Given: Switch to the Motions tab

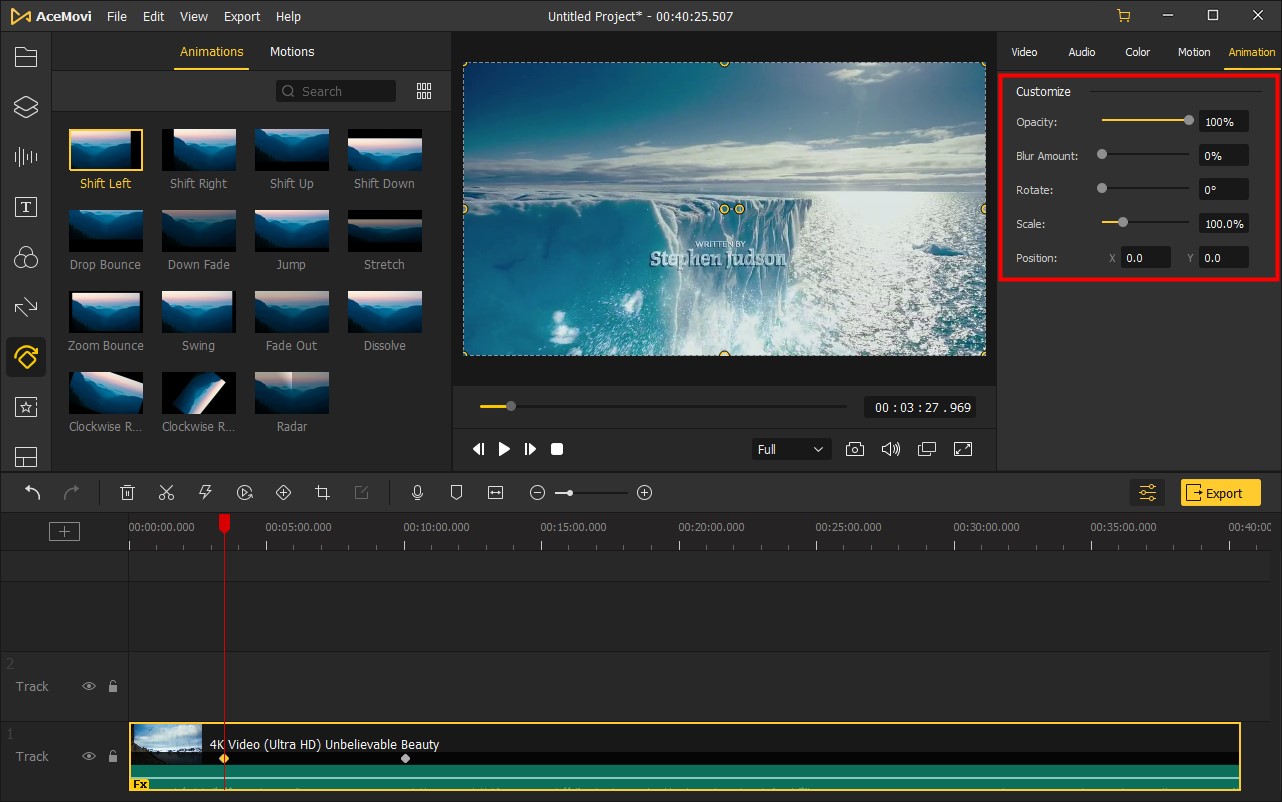Looking at the screenshot, I should (x=292, y=51).
